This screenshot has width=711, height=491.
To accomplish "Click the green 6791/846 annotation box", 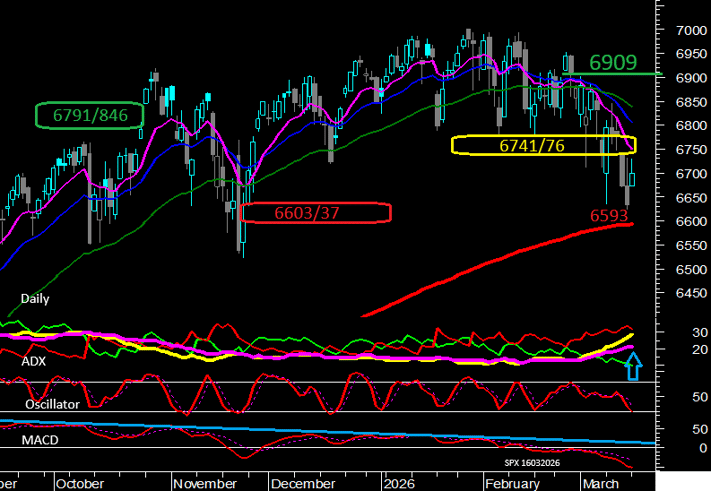I will (89, 114).
